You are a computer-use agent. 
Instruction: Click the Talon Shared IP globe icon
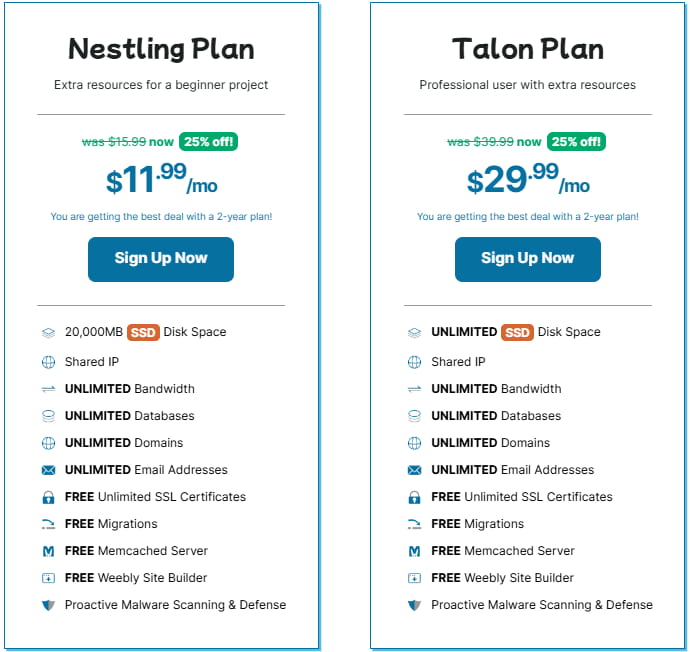(x=415, y=362)
